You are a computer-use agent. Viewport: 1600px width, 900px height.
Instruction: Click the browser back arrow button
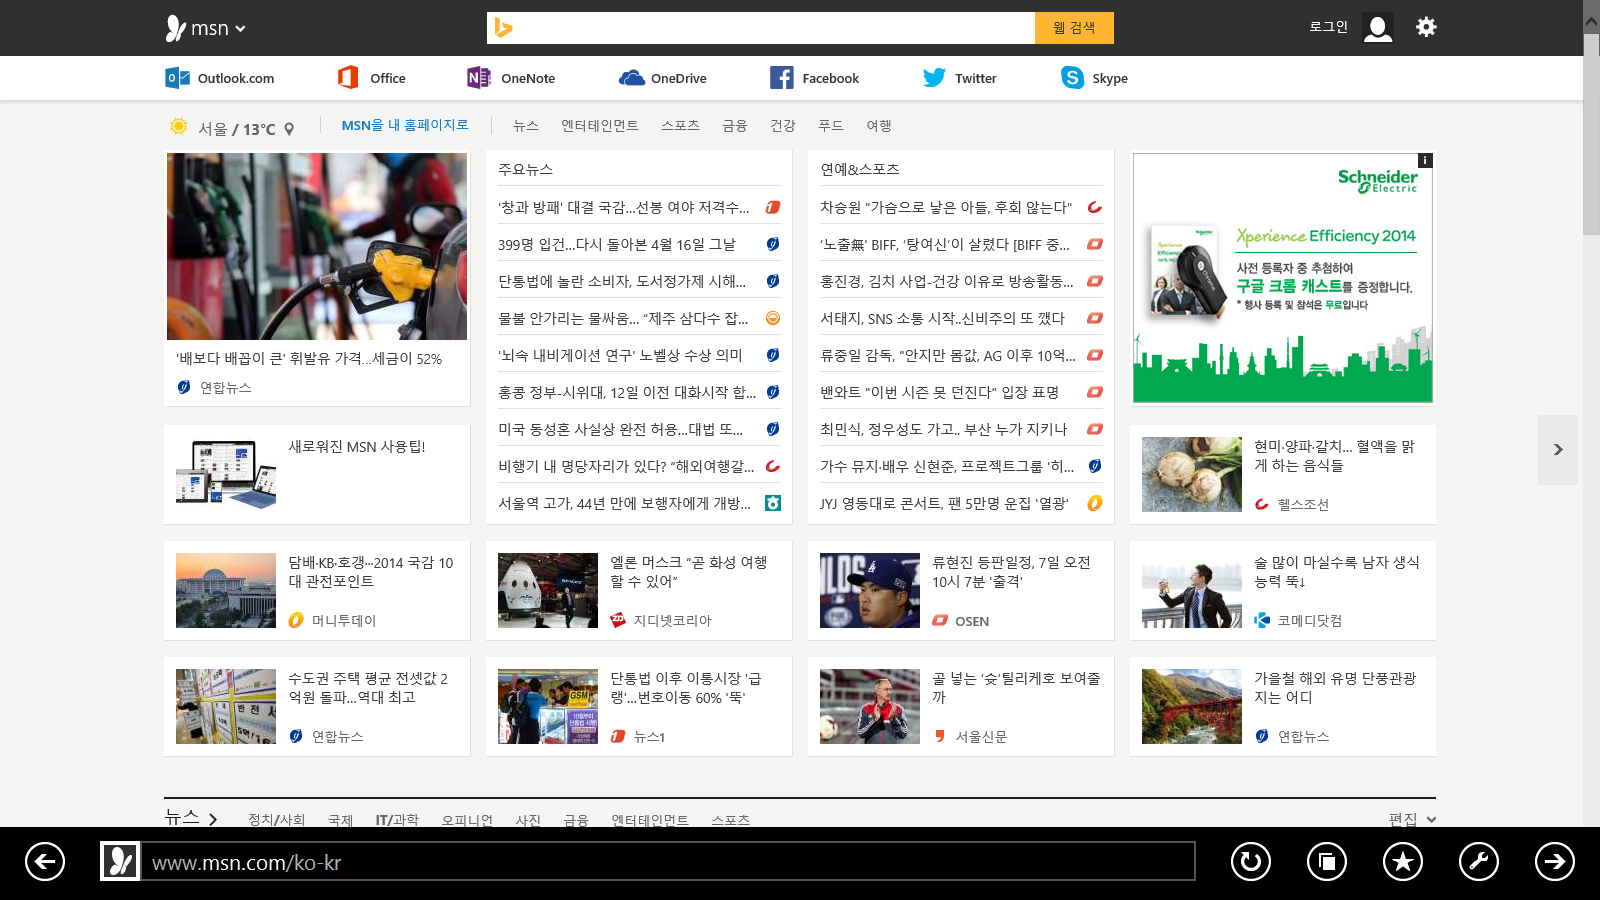45,861
